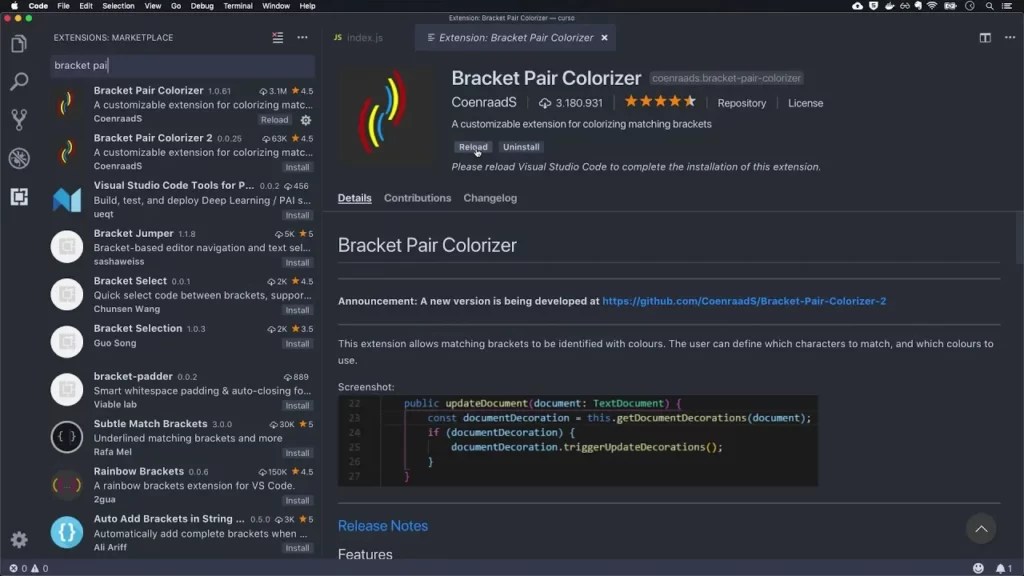Open the editor's More Actions ellipsis menu
The width and height of the screenshot is (1024, 576).
(x=1010, y=37)
